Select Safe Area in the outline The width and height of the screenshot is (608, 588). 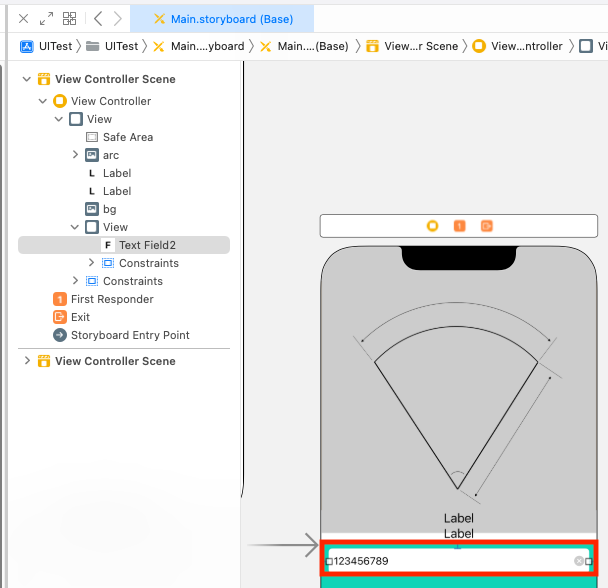(124, 137)
